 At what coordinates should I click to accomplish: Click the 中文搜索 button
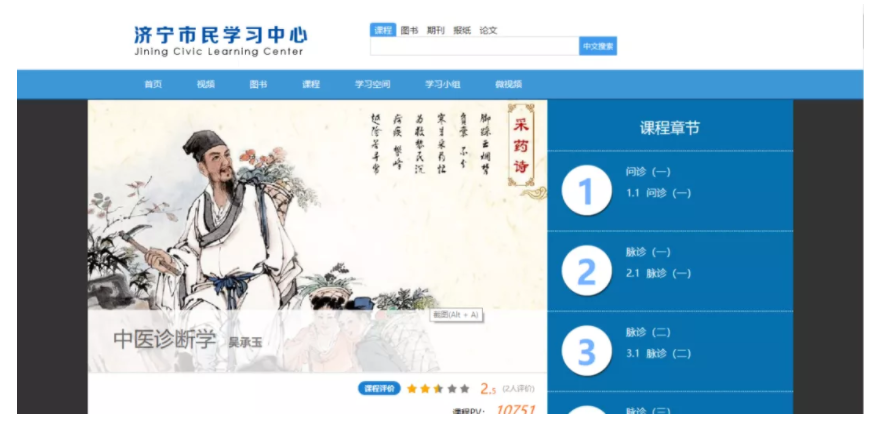(598, 46)
